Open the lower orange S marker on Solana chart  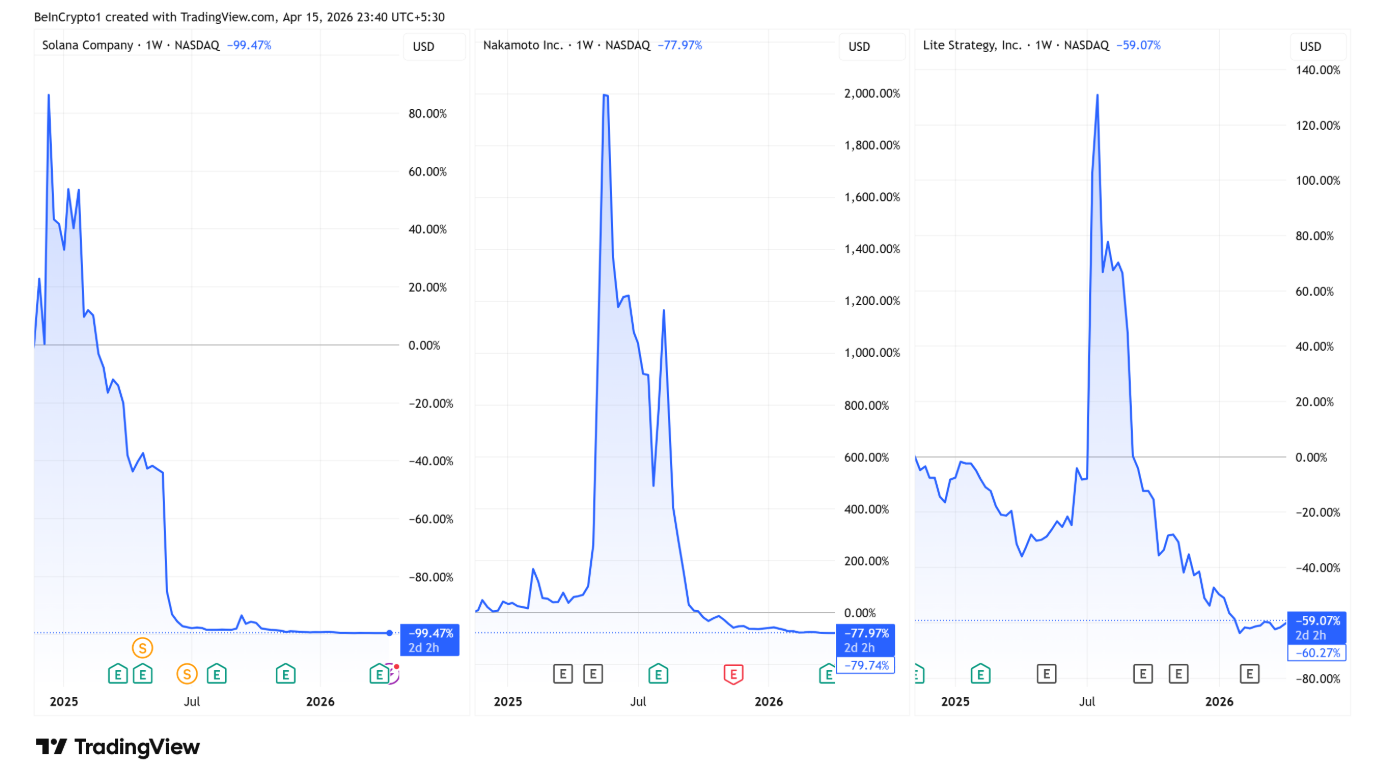187,673
